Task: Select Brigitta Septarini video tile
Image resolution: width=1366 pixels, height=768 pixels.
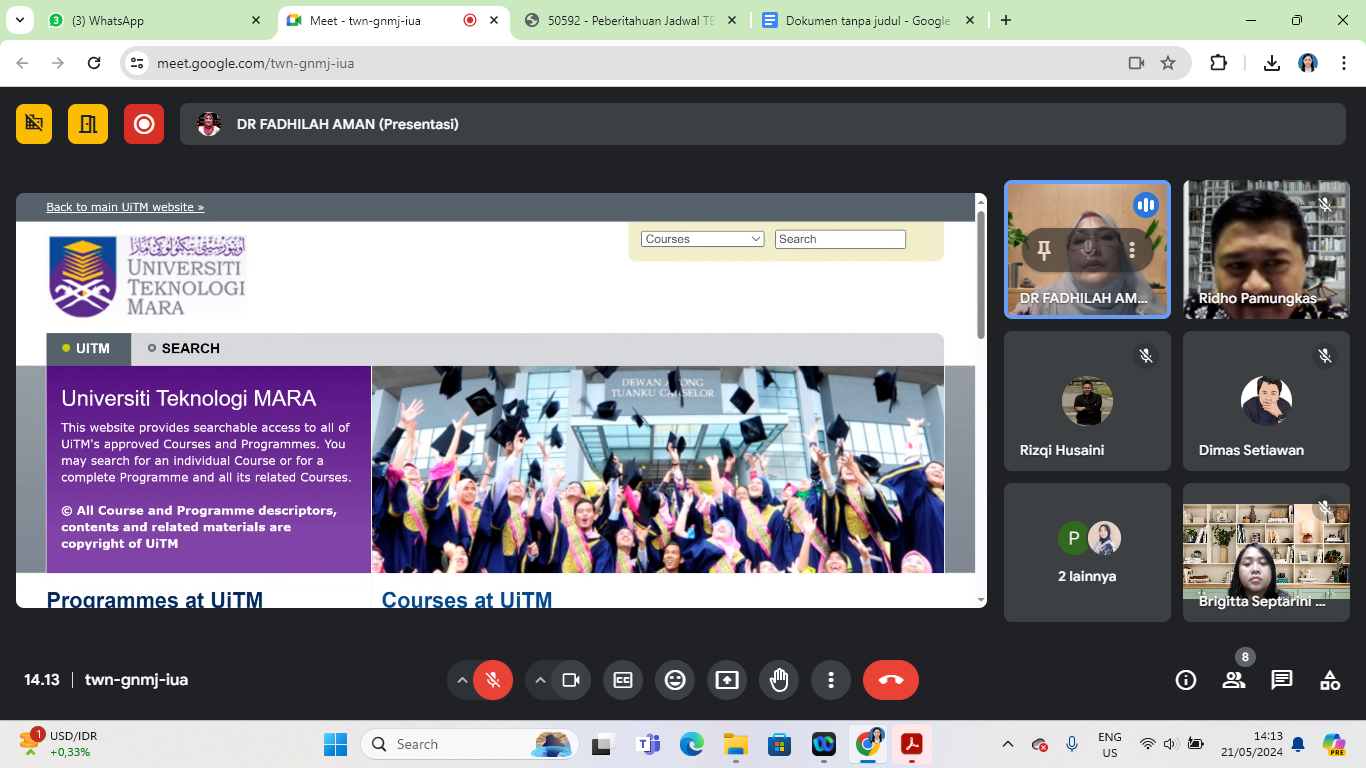Action: tap(1266, 553)
